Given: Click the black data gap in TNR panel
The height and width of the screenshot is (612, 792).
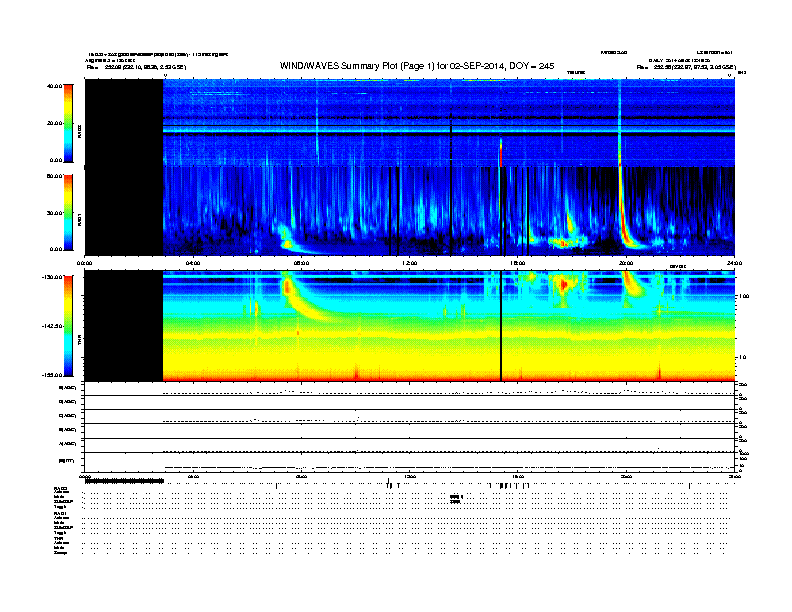Looking at the screenshot, I should [x=124, y=326].
